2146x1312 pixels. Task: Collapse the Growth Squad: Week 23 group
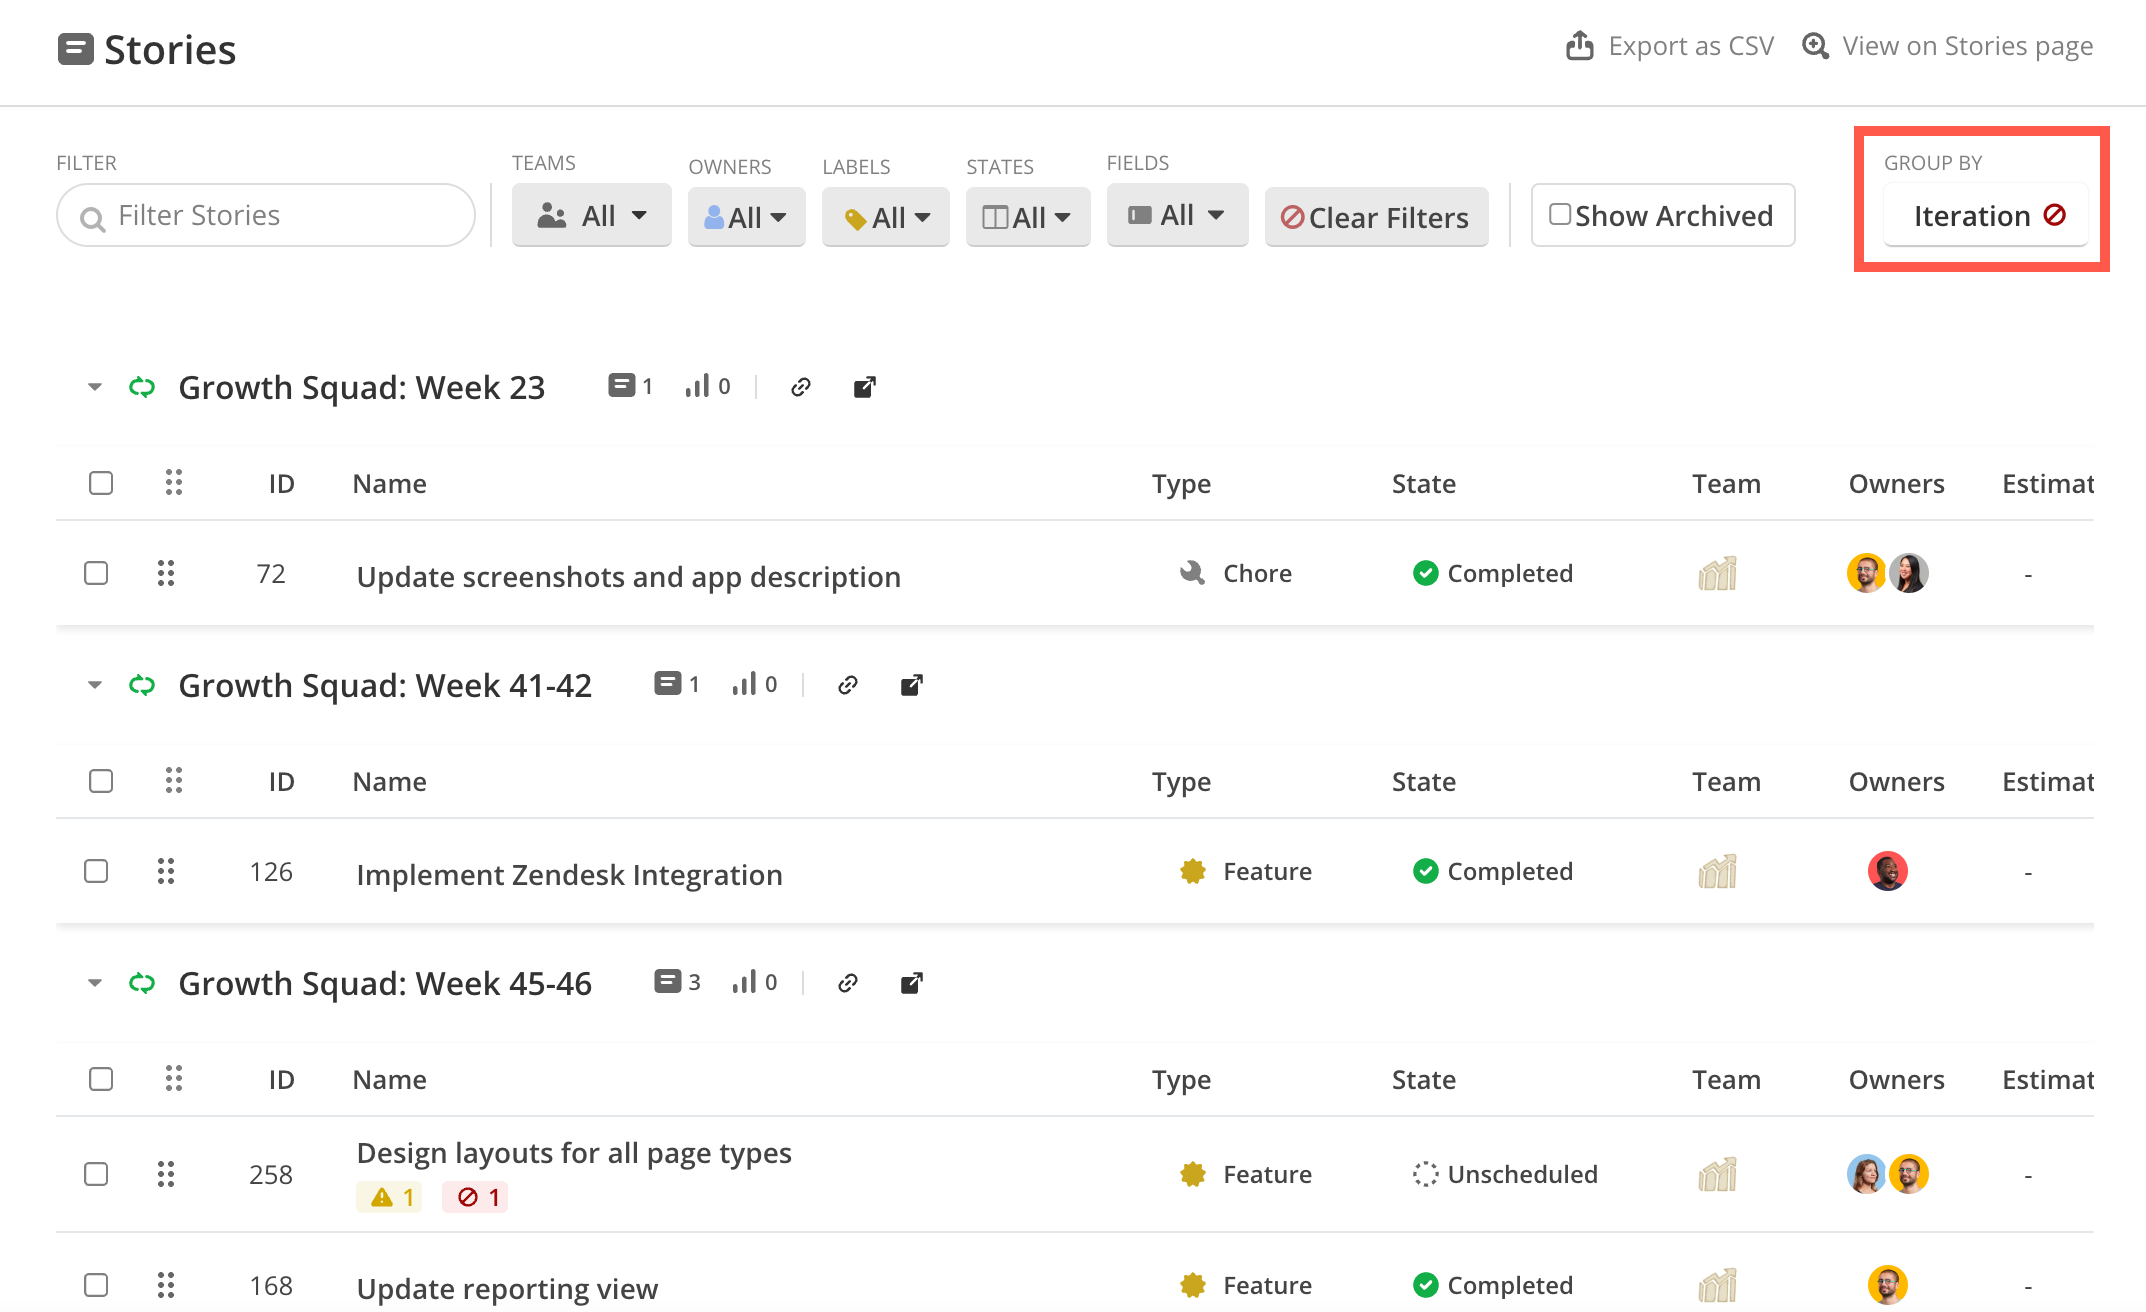tap(95, 387)
